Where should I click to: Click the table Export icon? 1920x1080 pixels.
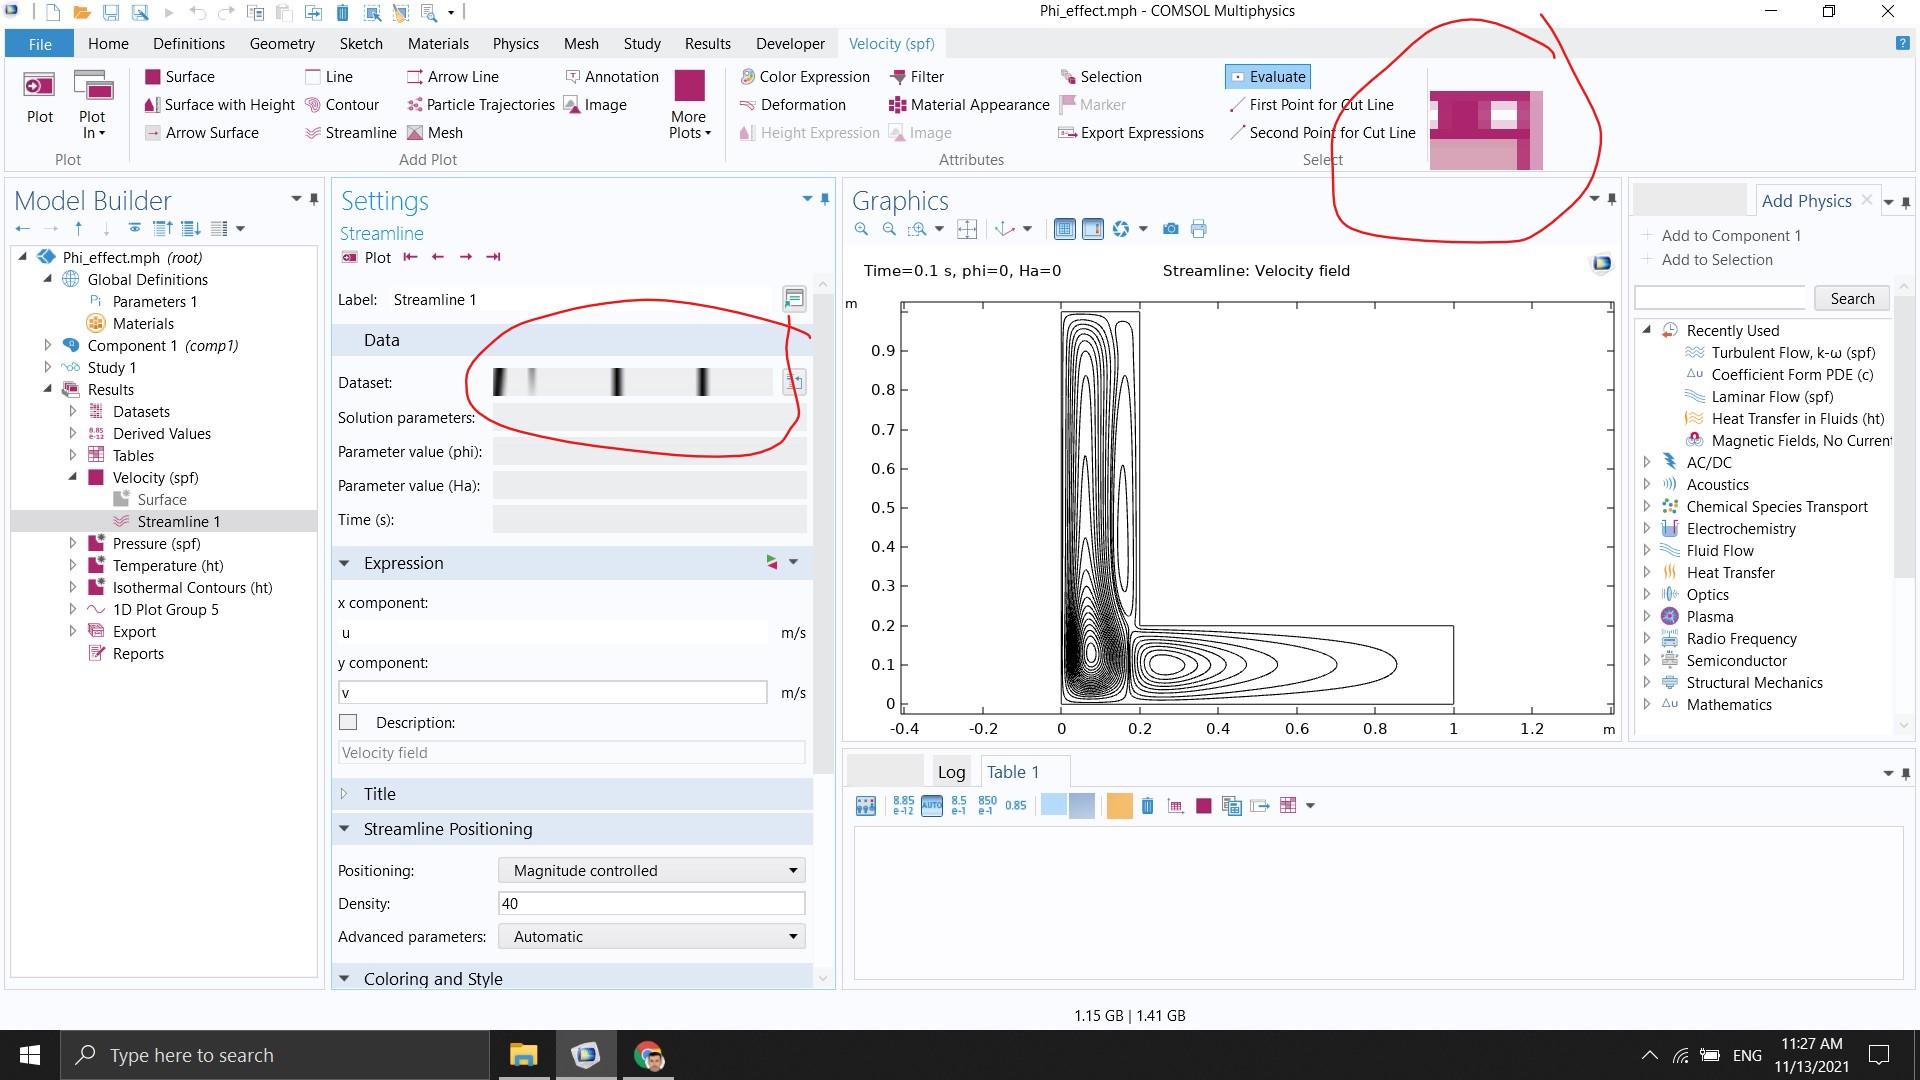point(1260,806)
